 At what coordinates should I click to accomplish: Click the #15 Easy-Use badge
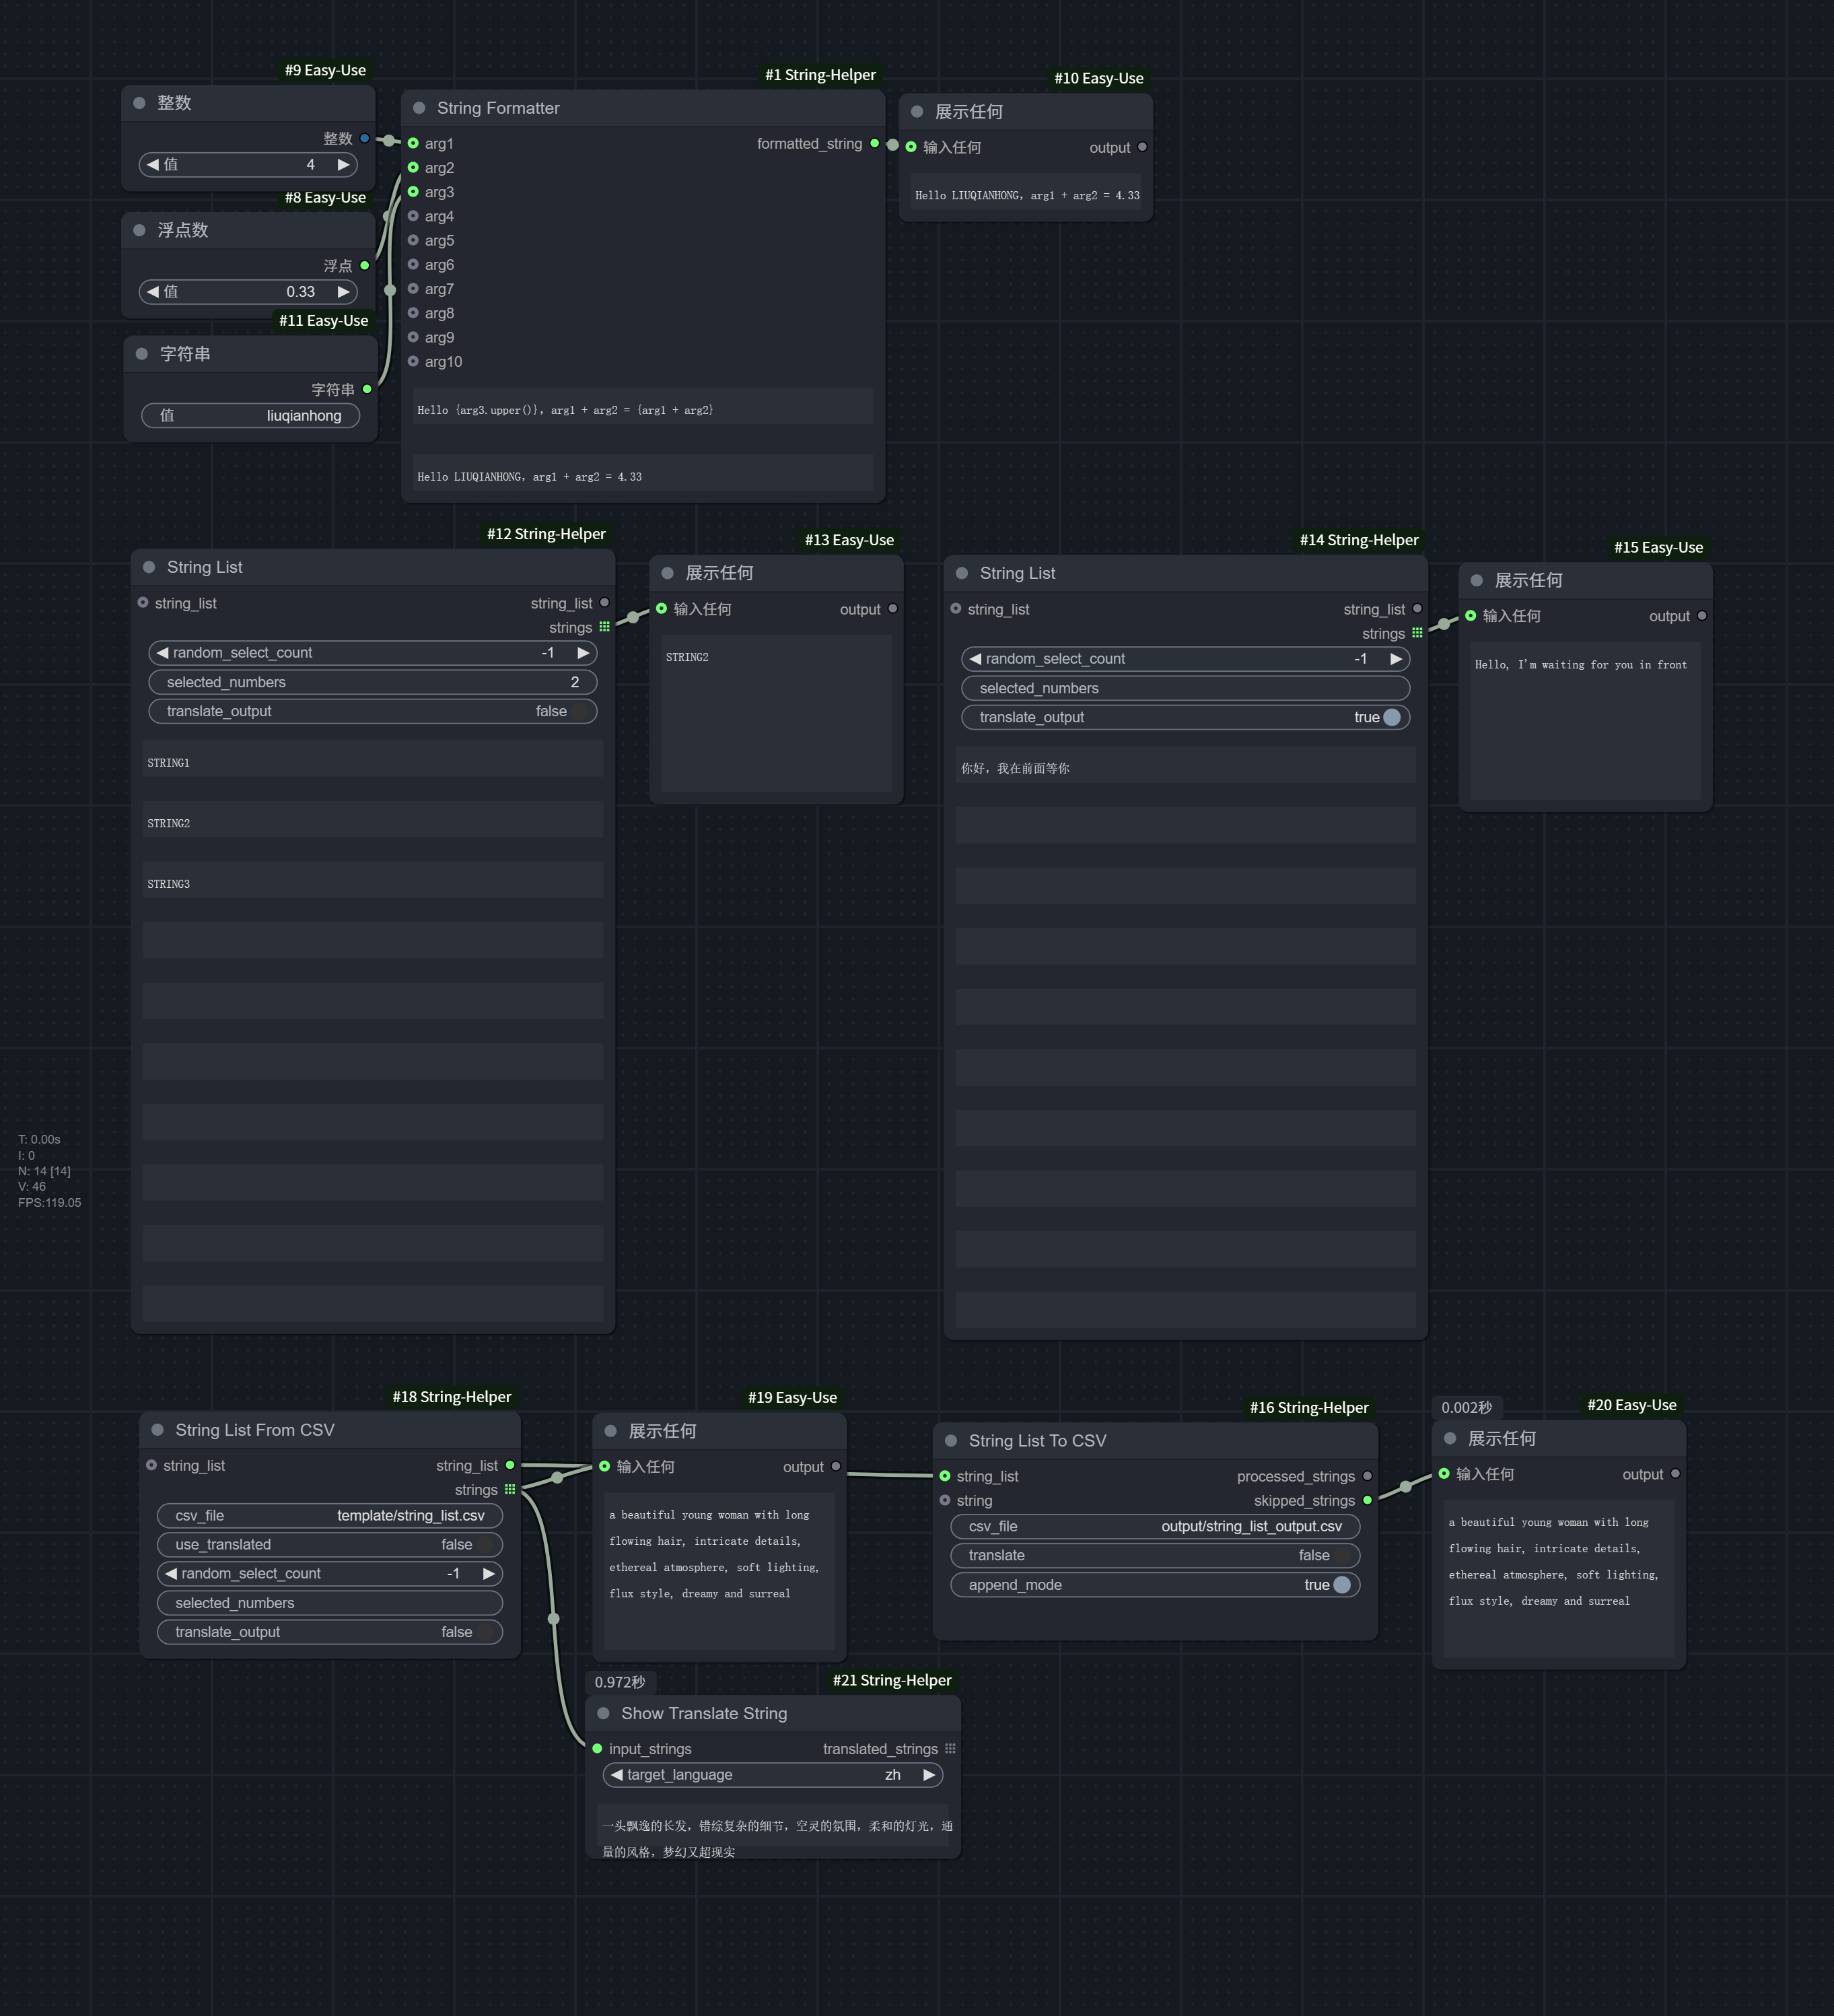1658,547
